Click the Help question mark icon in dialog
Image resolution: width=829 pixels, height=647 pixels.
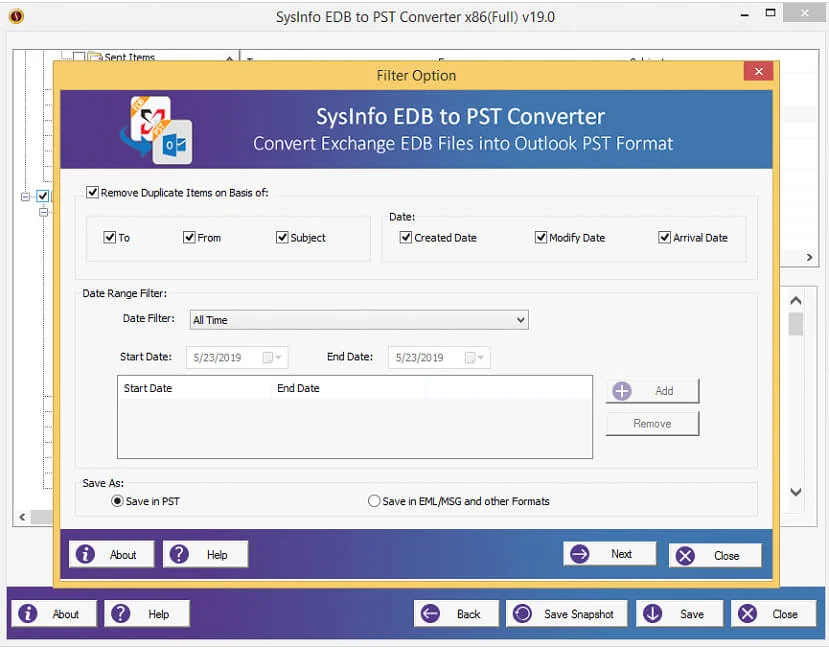(178, 554)
